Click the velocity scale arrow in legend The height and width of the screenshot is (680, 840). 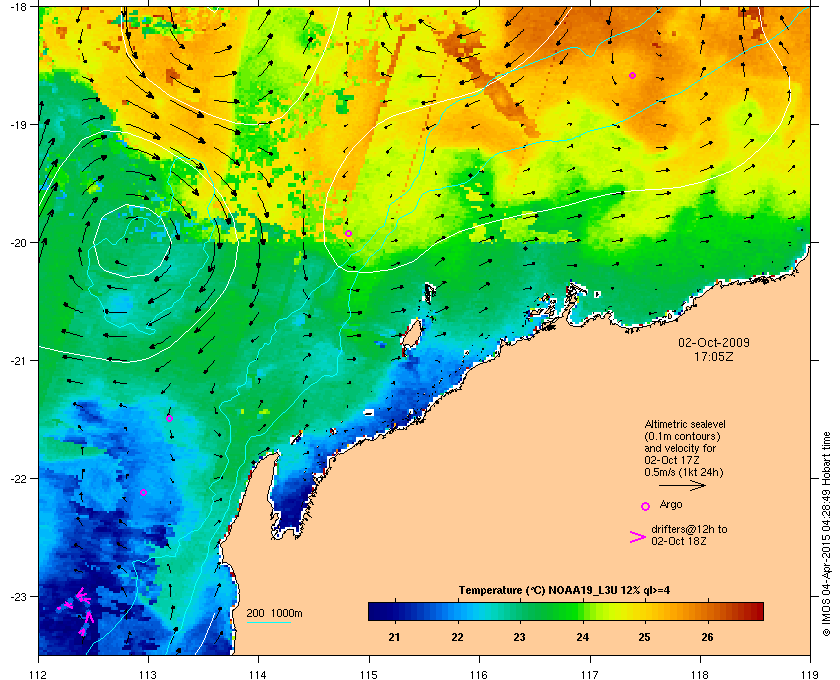682,486
